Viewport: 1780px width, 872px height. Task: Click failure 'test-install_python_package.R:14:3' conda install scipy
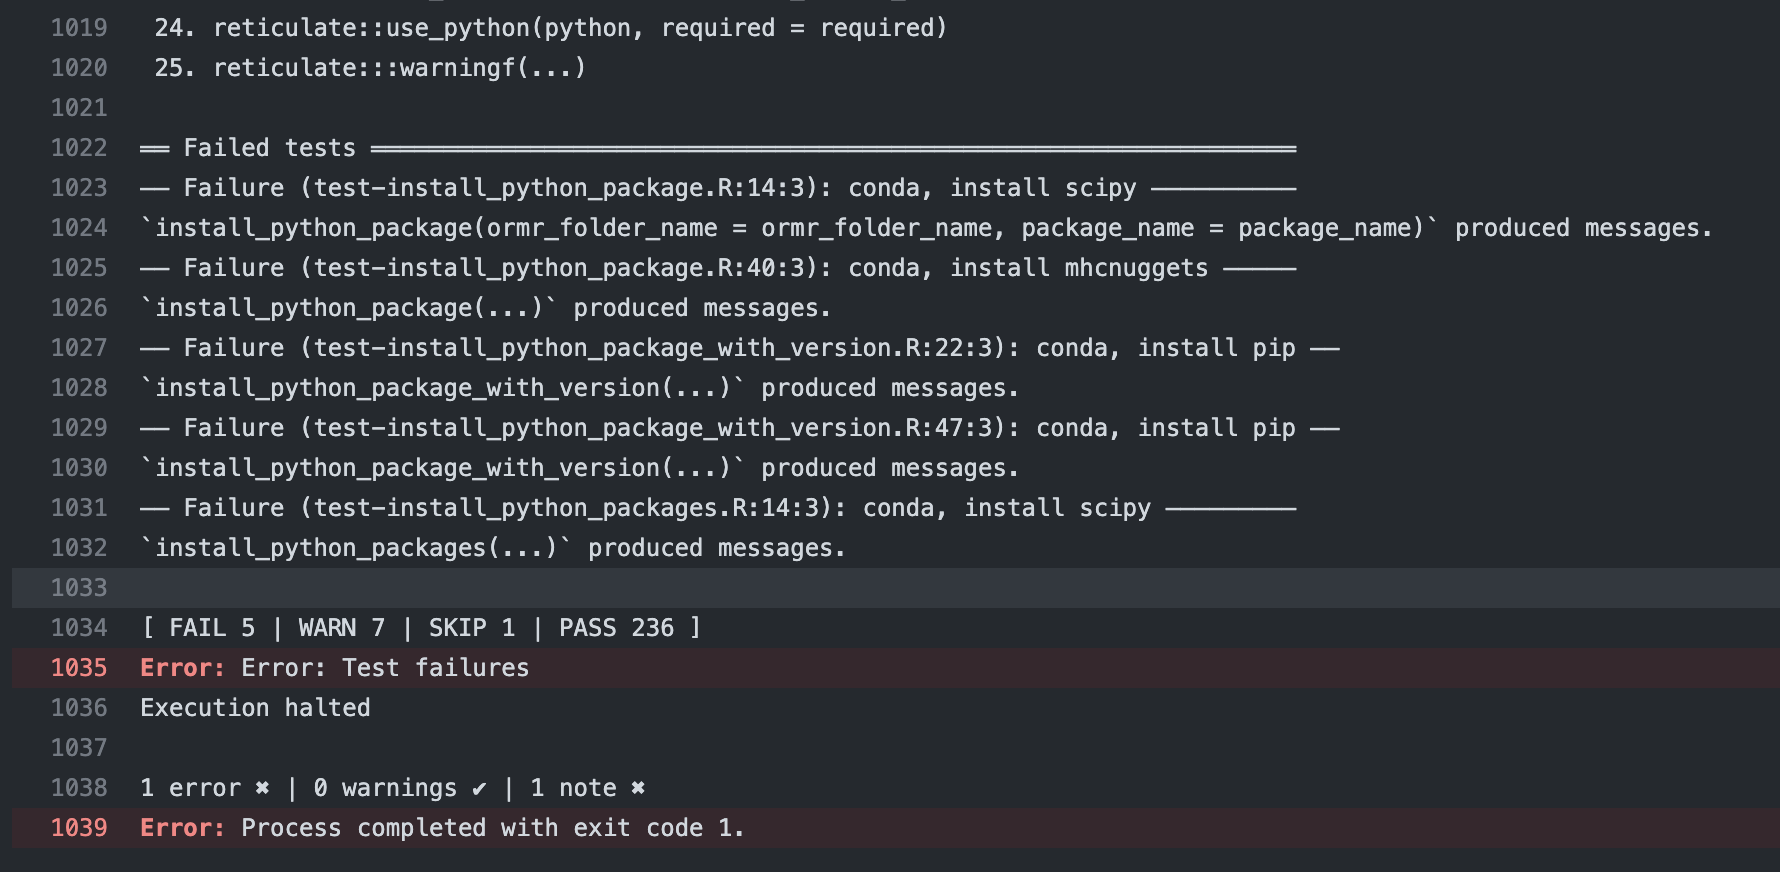click(x=718, y=188)
